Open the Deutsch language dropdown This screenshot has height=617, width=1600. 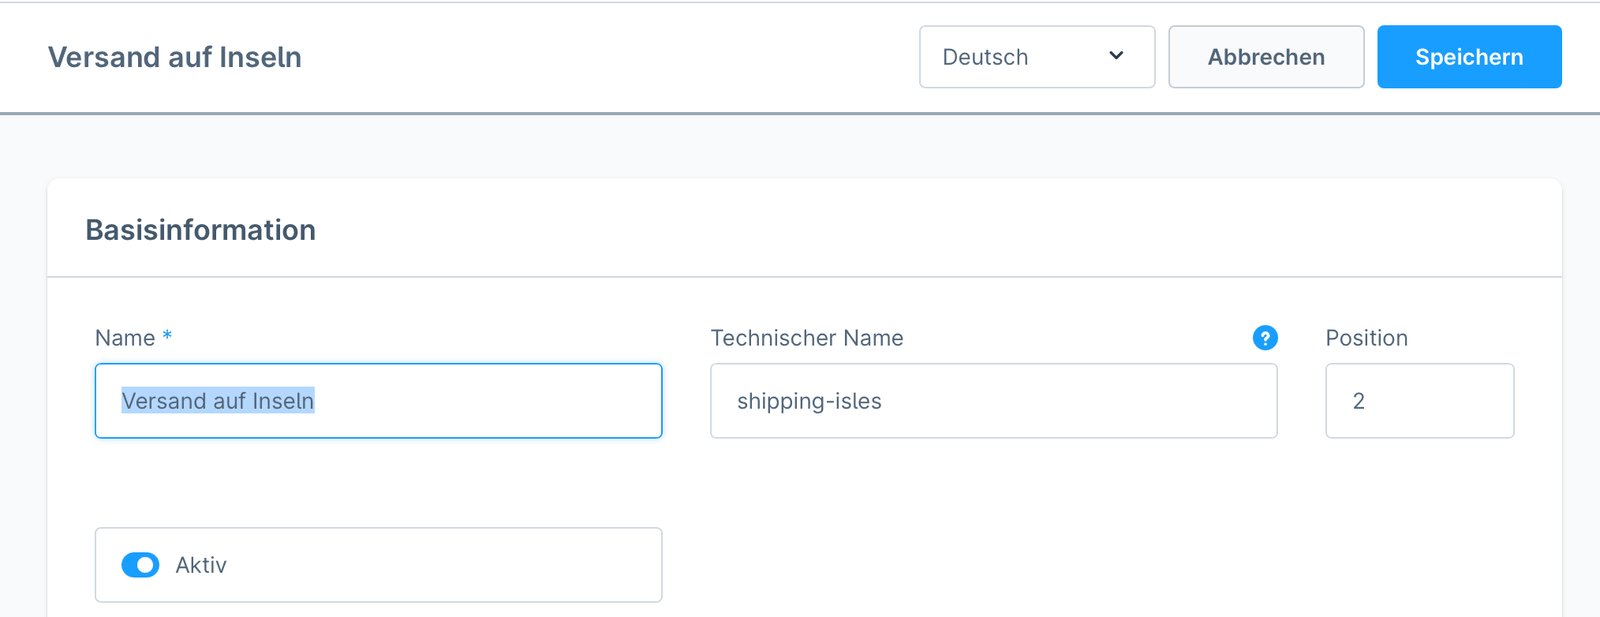[x=1036, y=57]
